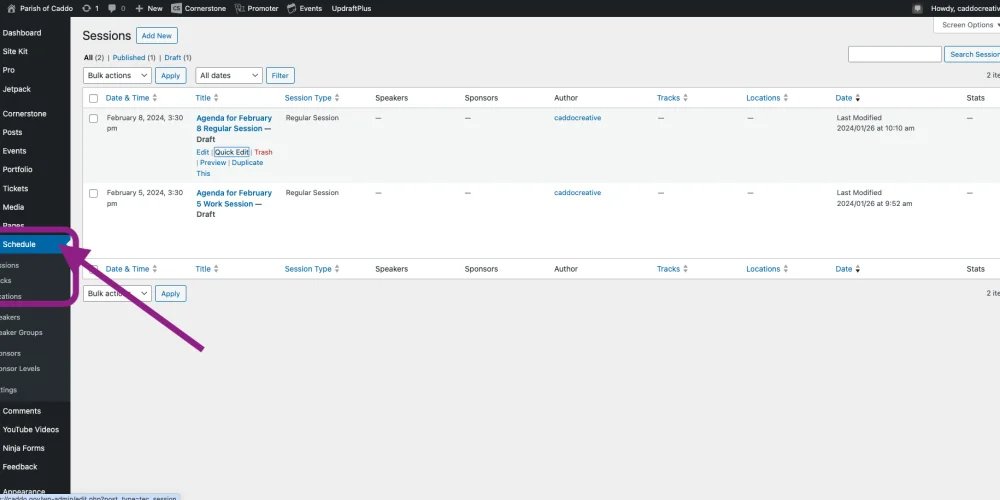Move the February 8 session to Trash
The image size is (1000, 500).
coord(263,152)
